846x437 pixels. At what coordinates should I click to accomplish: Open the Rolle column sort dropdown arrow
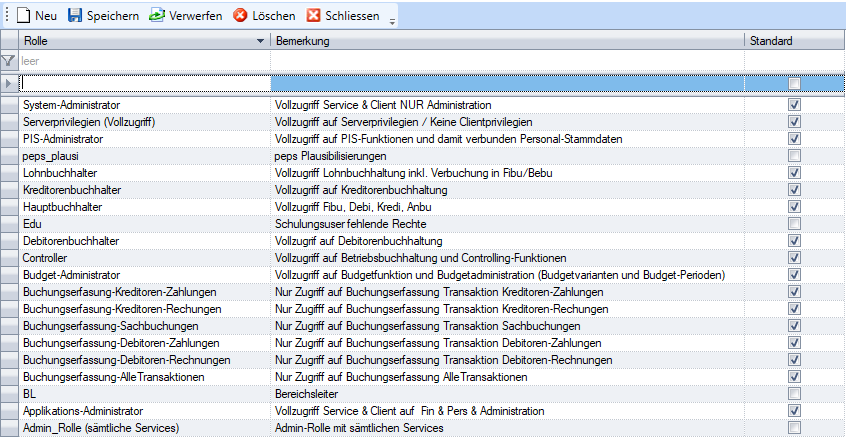pyautogui.click(x=261, y=41)
